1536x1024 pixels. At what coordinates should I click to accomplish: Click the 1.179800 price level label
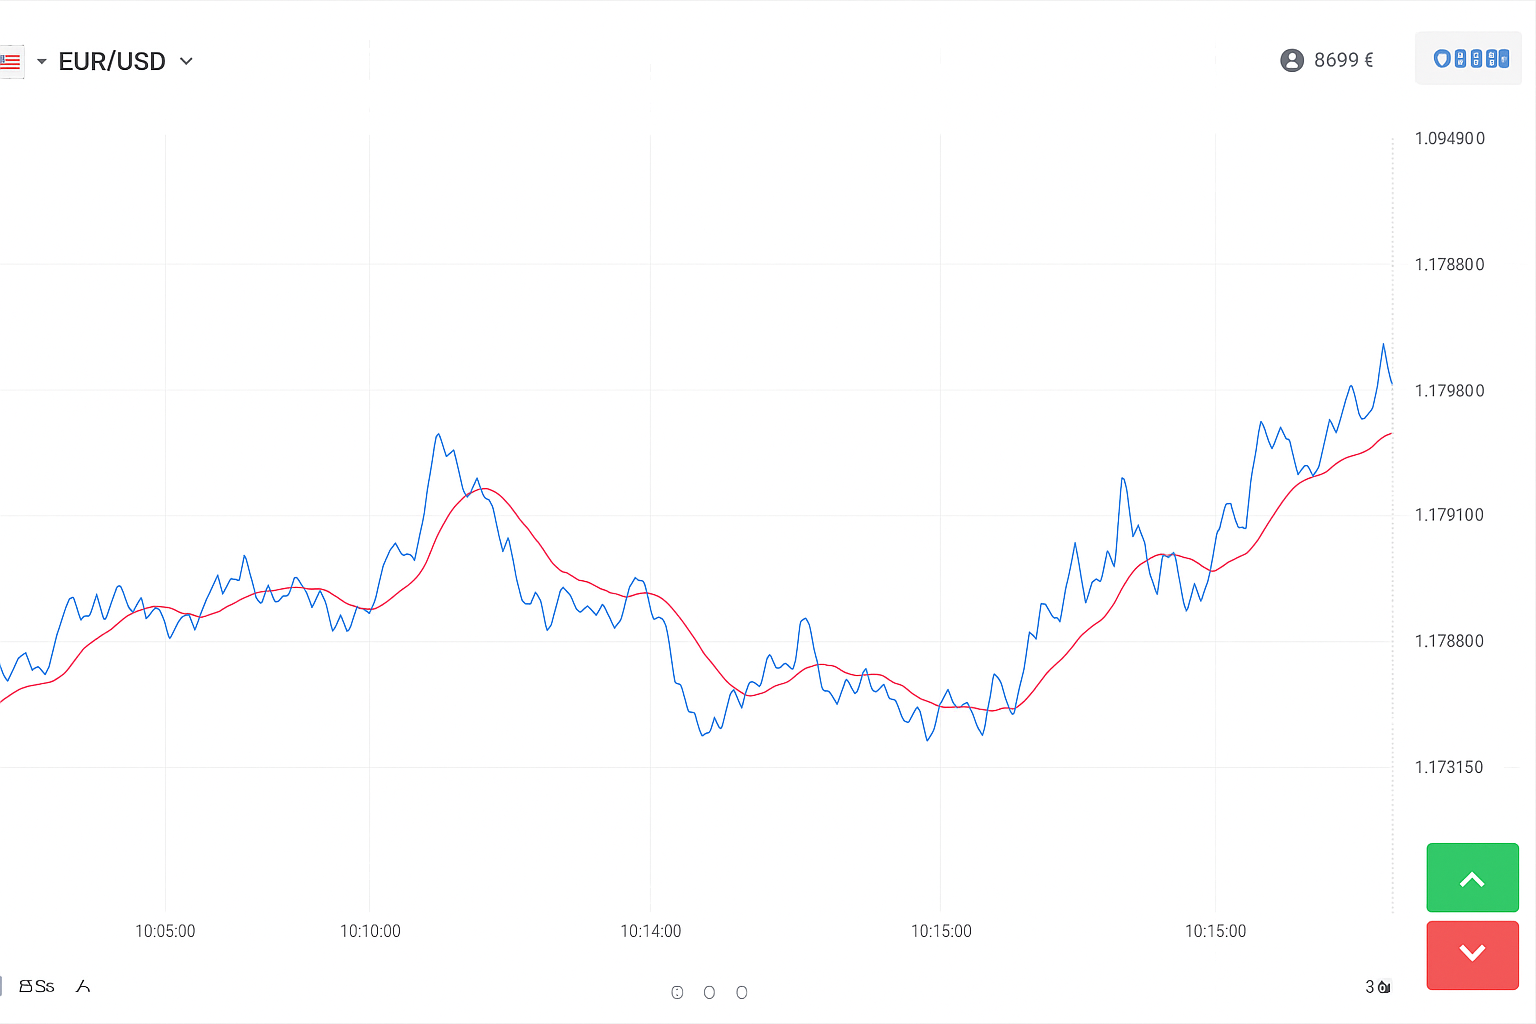(1449, 390)
